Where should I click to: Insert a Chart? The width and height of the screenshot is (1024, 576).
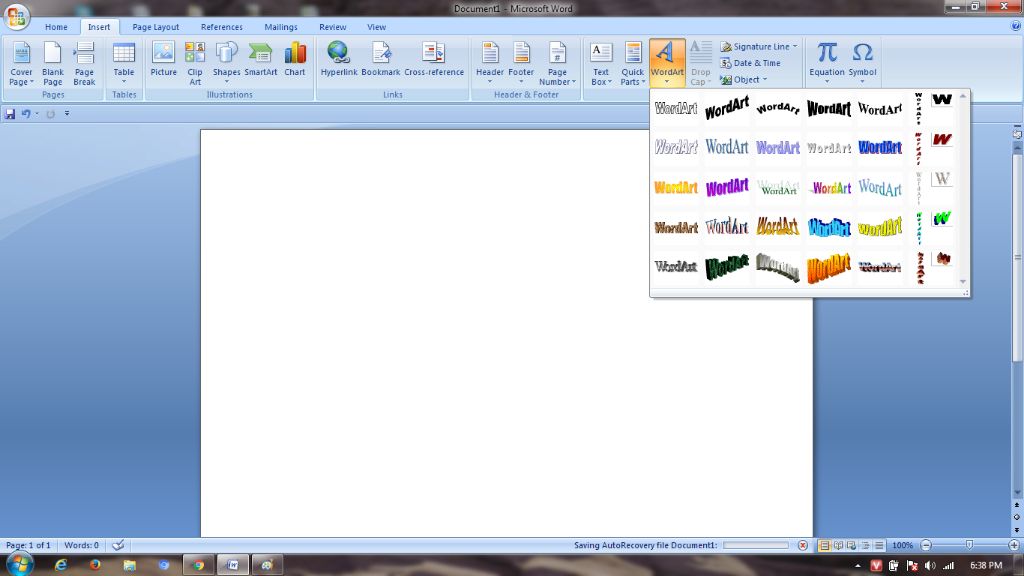[295, 59]
